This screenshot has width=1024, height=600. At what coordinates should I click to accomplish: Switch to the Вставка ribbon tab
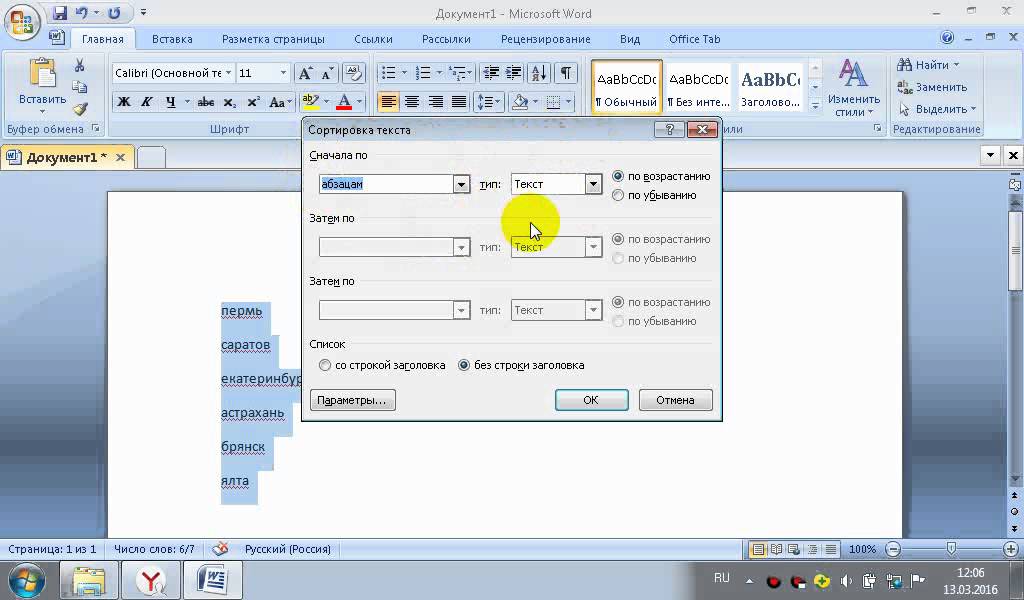click(172, 39)
